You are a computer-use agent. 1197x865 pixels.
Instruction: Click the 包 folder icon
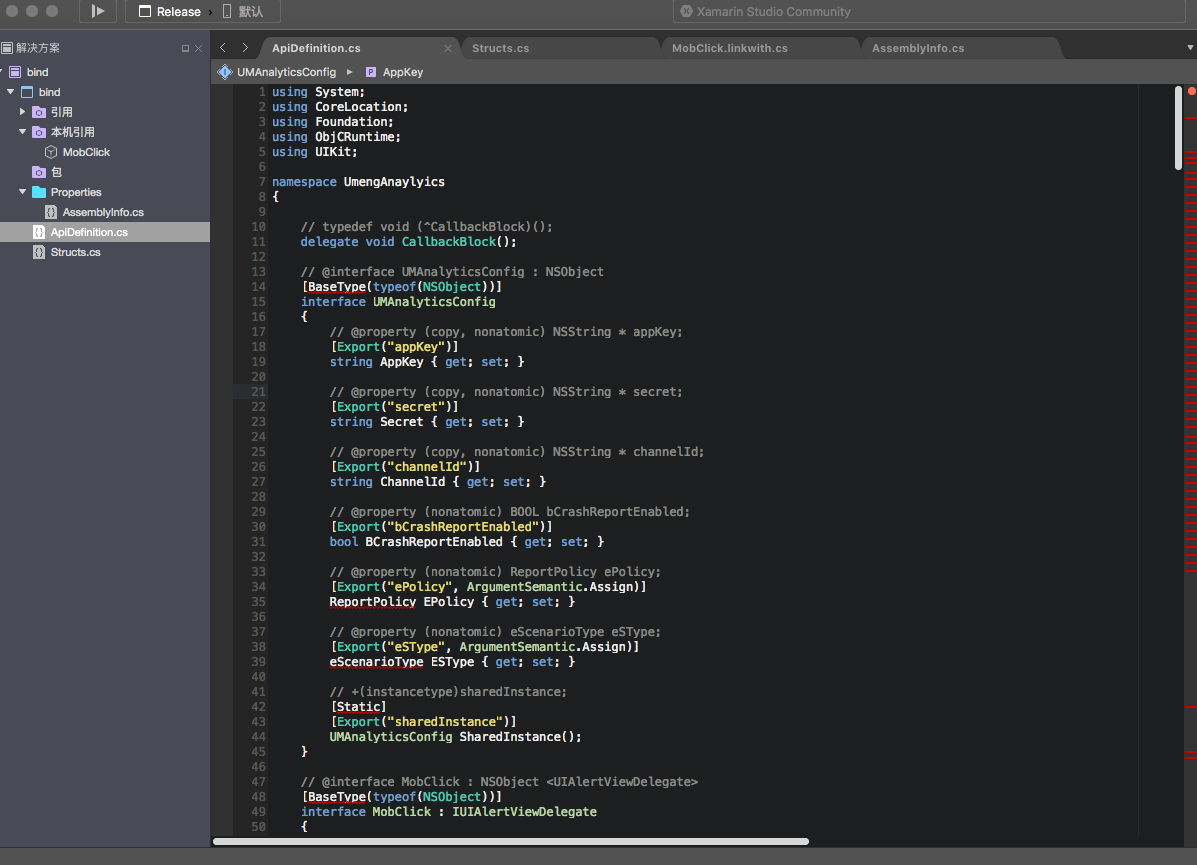click(x=39, y=172)
